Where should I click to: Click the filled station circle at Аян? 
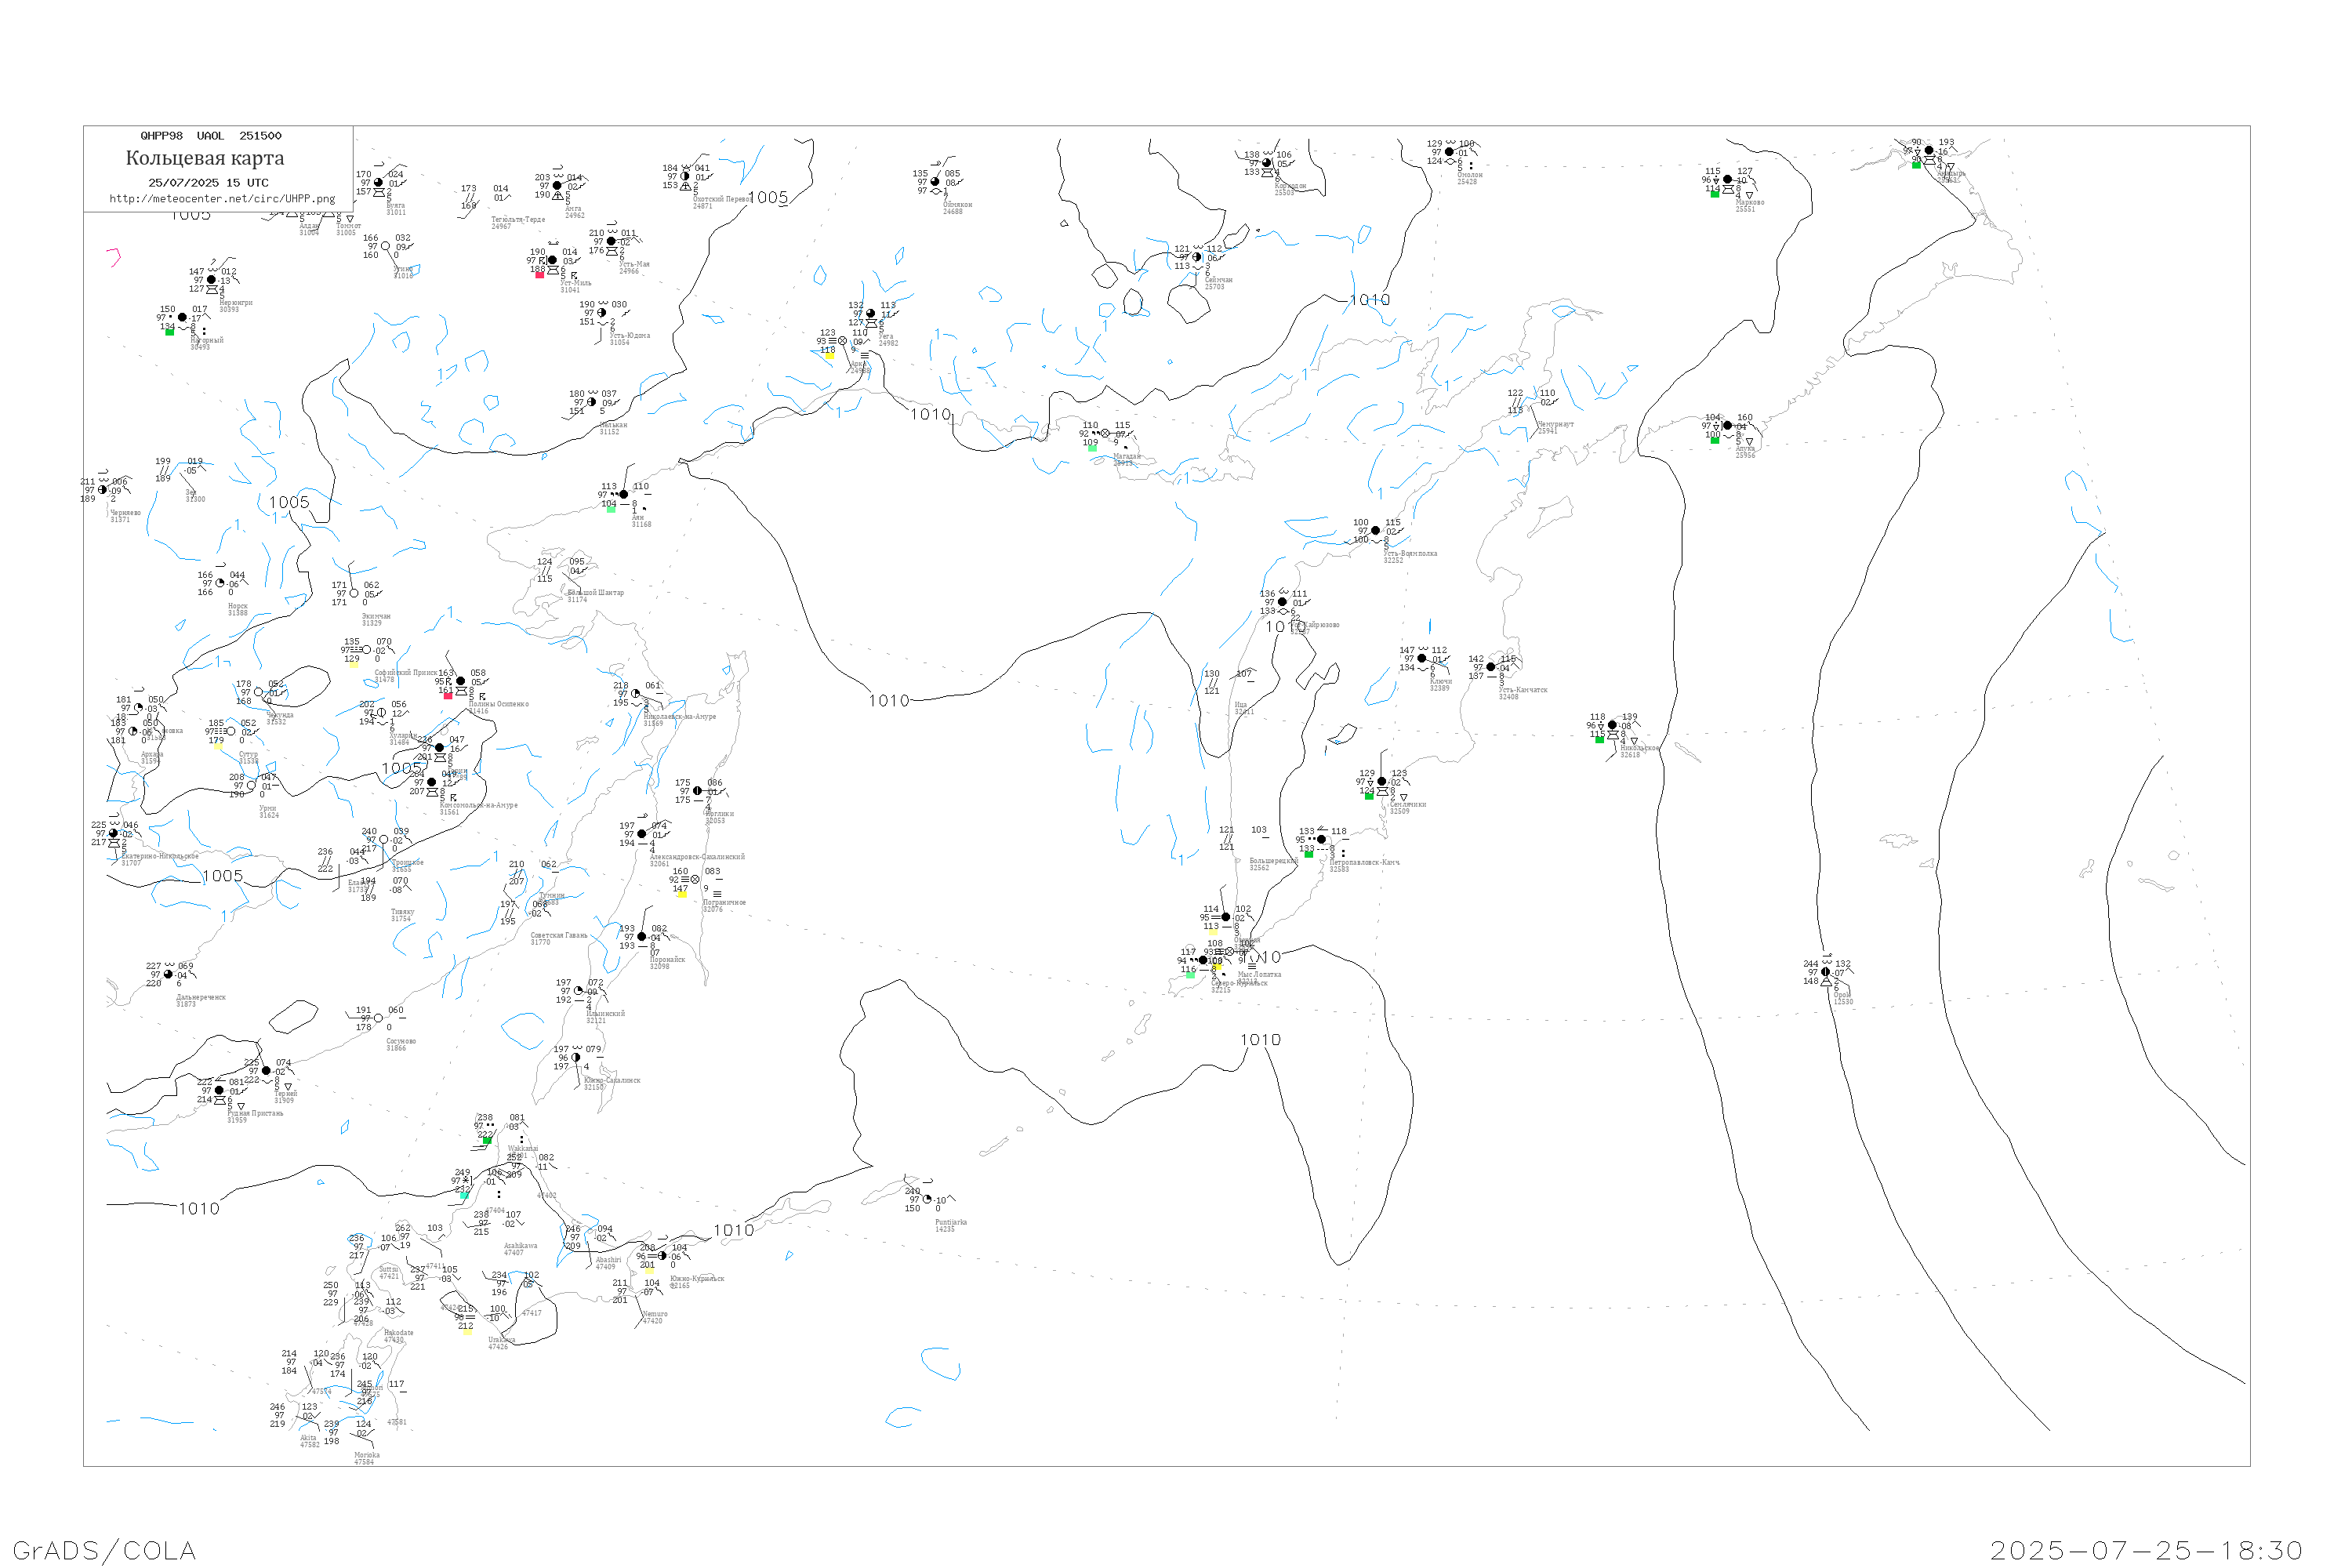point(624,494)
